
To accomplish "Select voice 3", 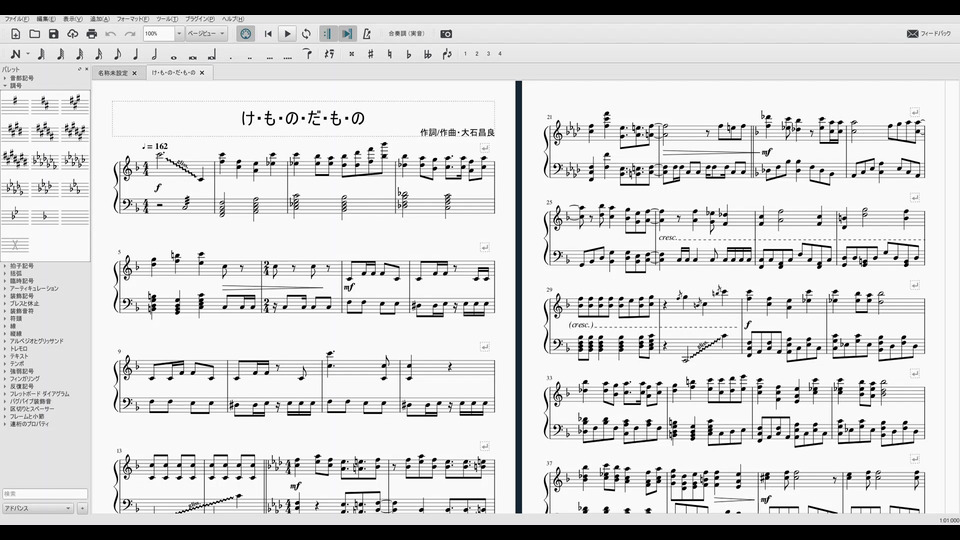I will tap(488, 54).
